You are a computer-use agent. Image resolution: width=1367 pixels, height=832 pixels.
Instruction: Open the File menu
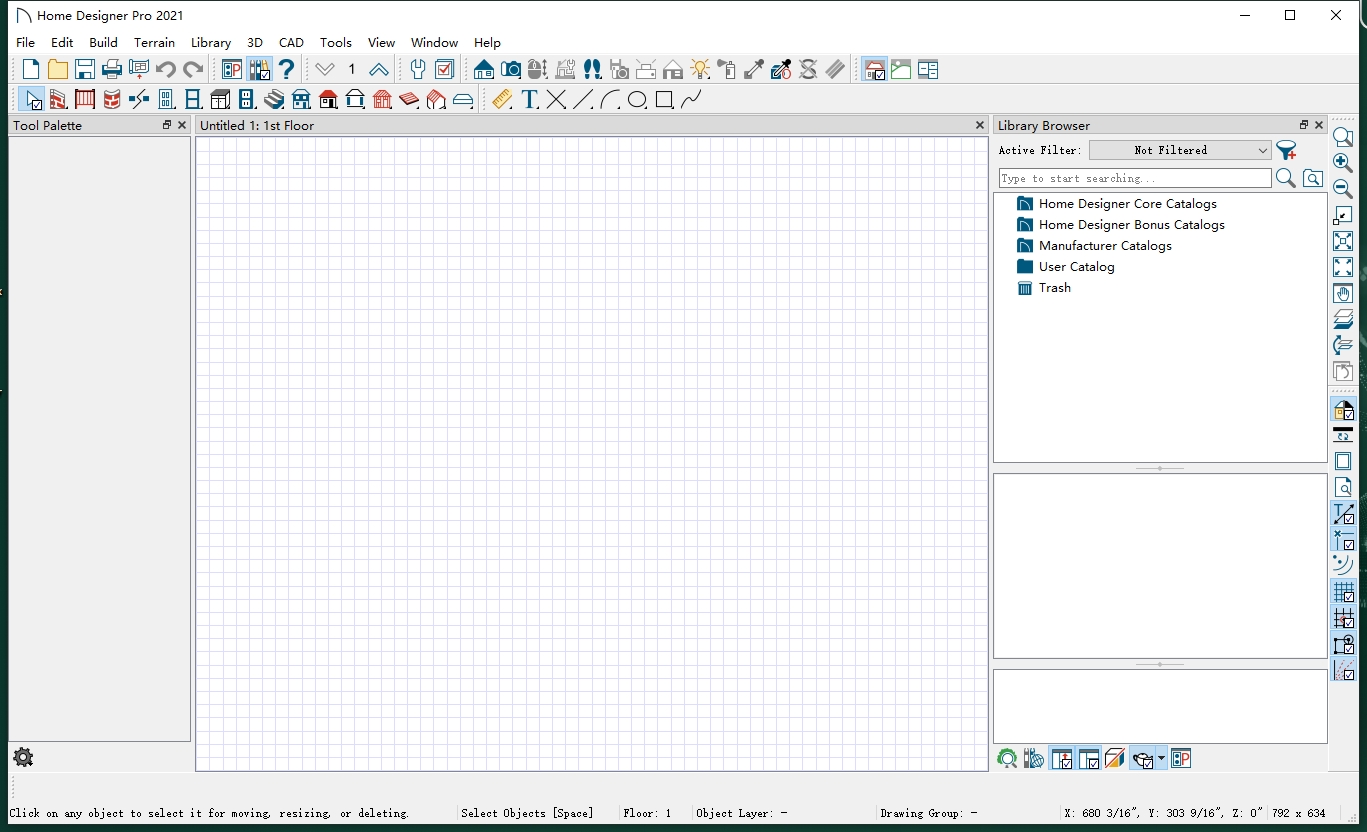26,42
